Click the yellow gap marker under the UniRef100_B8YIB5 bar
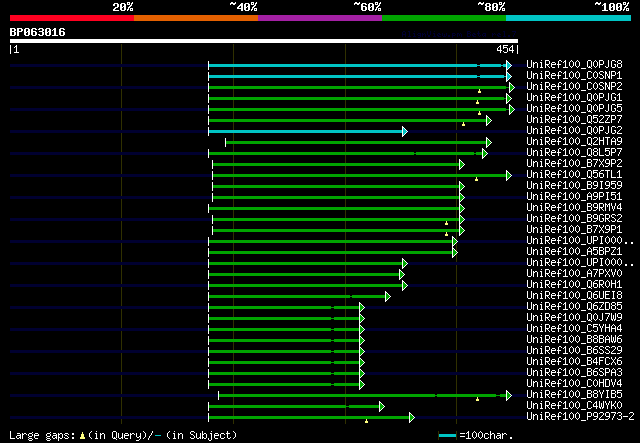Viewport: 640px width, 443px height. click(478, 399)
